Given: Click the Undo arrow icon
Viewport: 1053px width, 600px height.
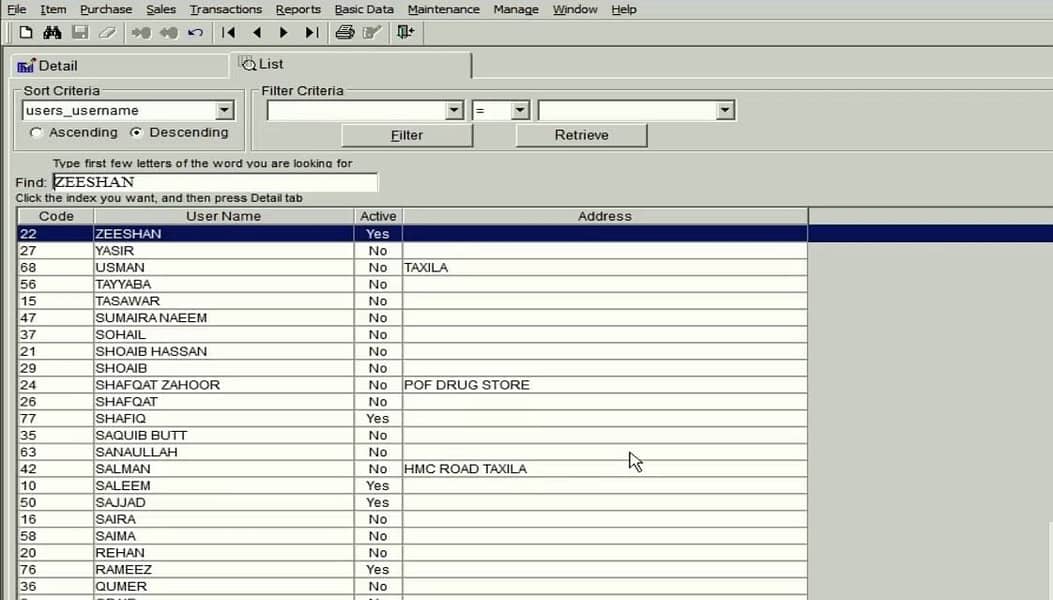Looking at the screenshot, I should pyautogui.click(x=196, y=32).
